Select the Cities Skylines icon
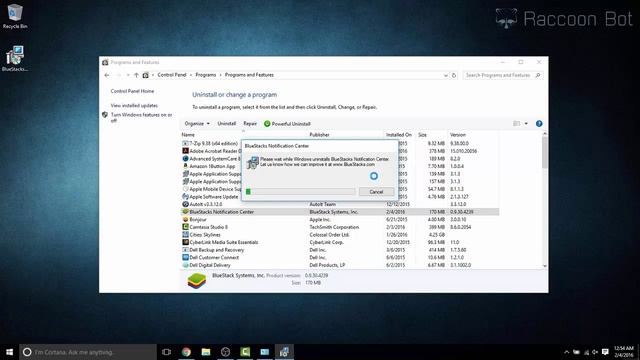Image resolution: width=640 pixels, height=360 pixels. pos(185,235)
